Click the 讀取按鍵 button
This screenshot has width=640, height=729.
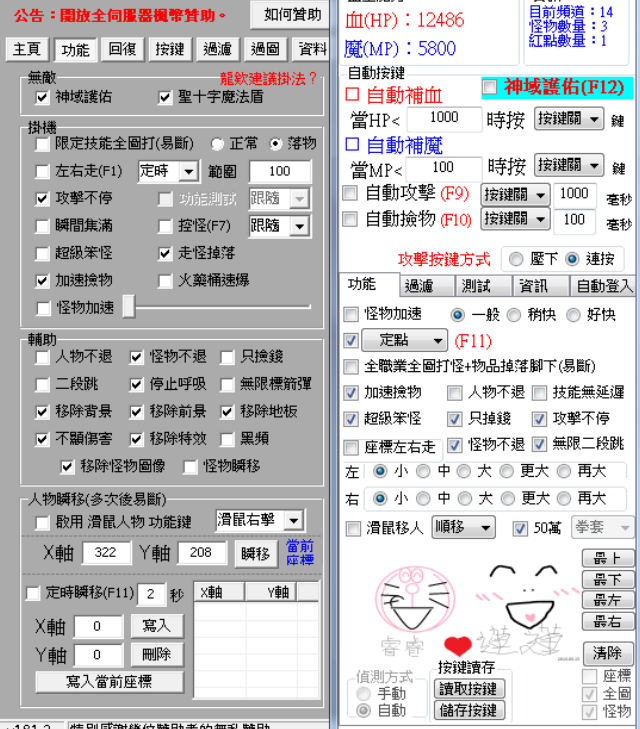(x=468, y=689)
